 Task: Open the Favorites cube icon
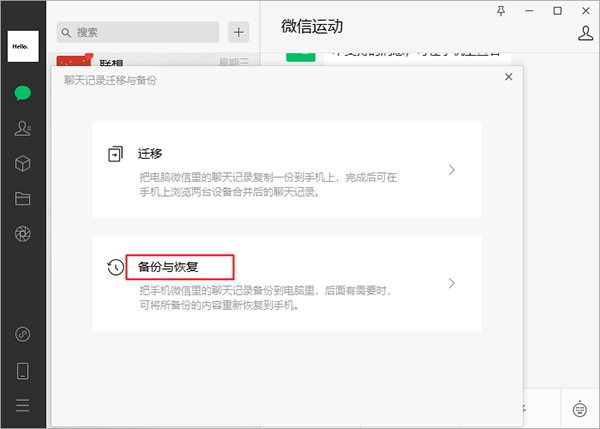tap(22, 163)
